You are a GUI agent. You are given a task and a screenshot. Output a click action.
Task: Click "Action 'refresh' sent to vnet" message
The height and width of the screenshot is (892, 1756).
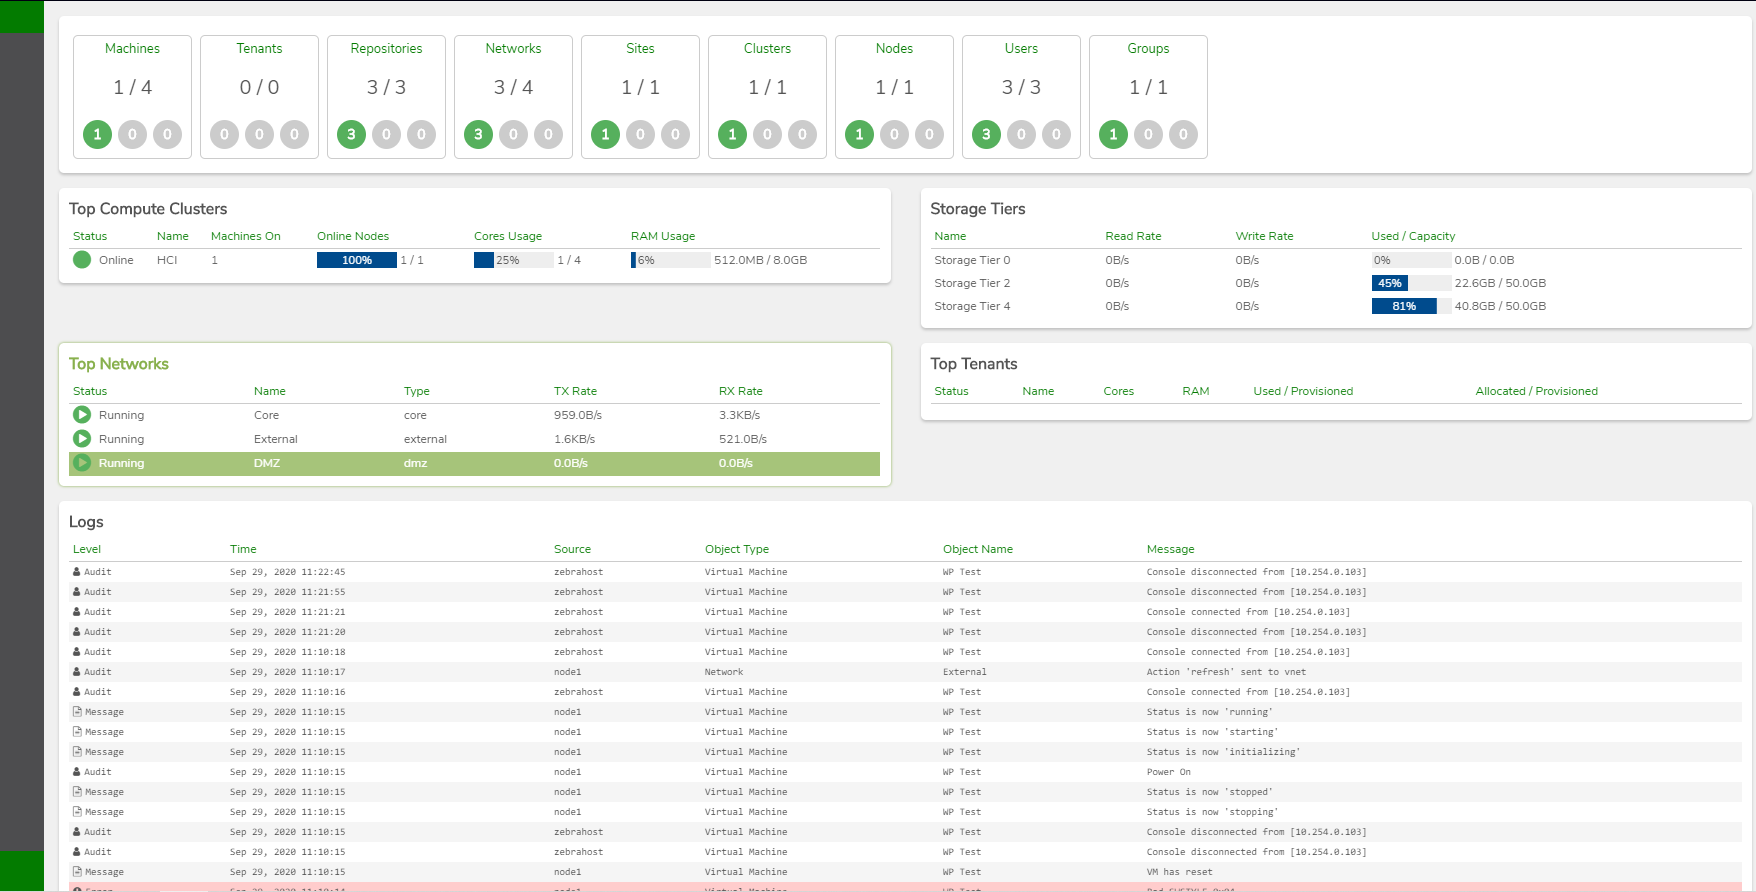click(x=1226, y=672)
